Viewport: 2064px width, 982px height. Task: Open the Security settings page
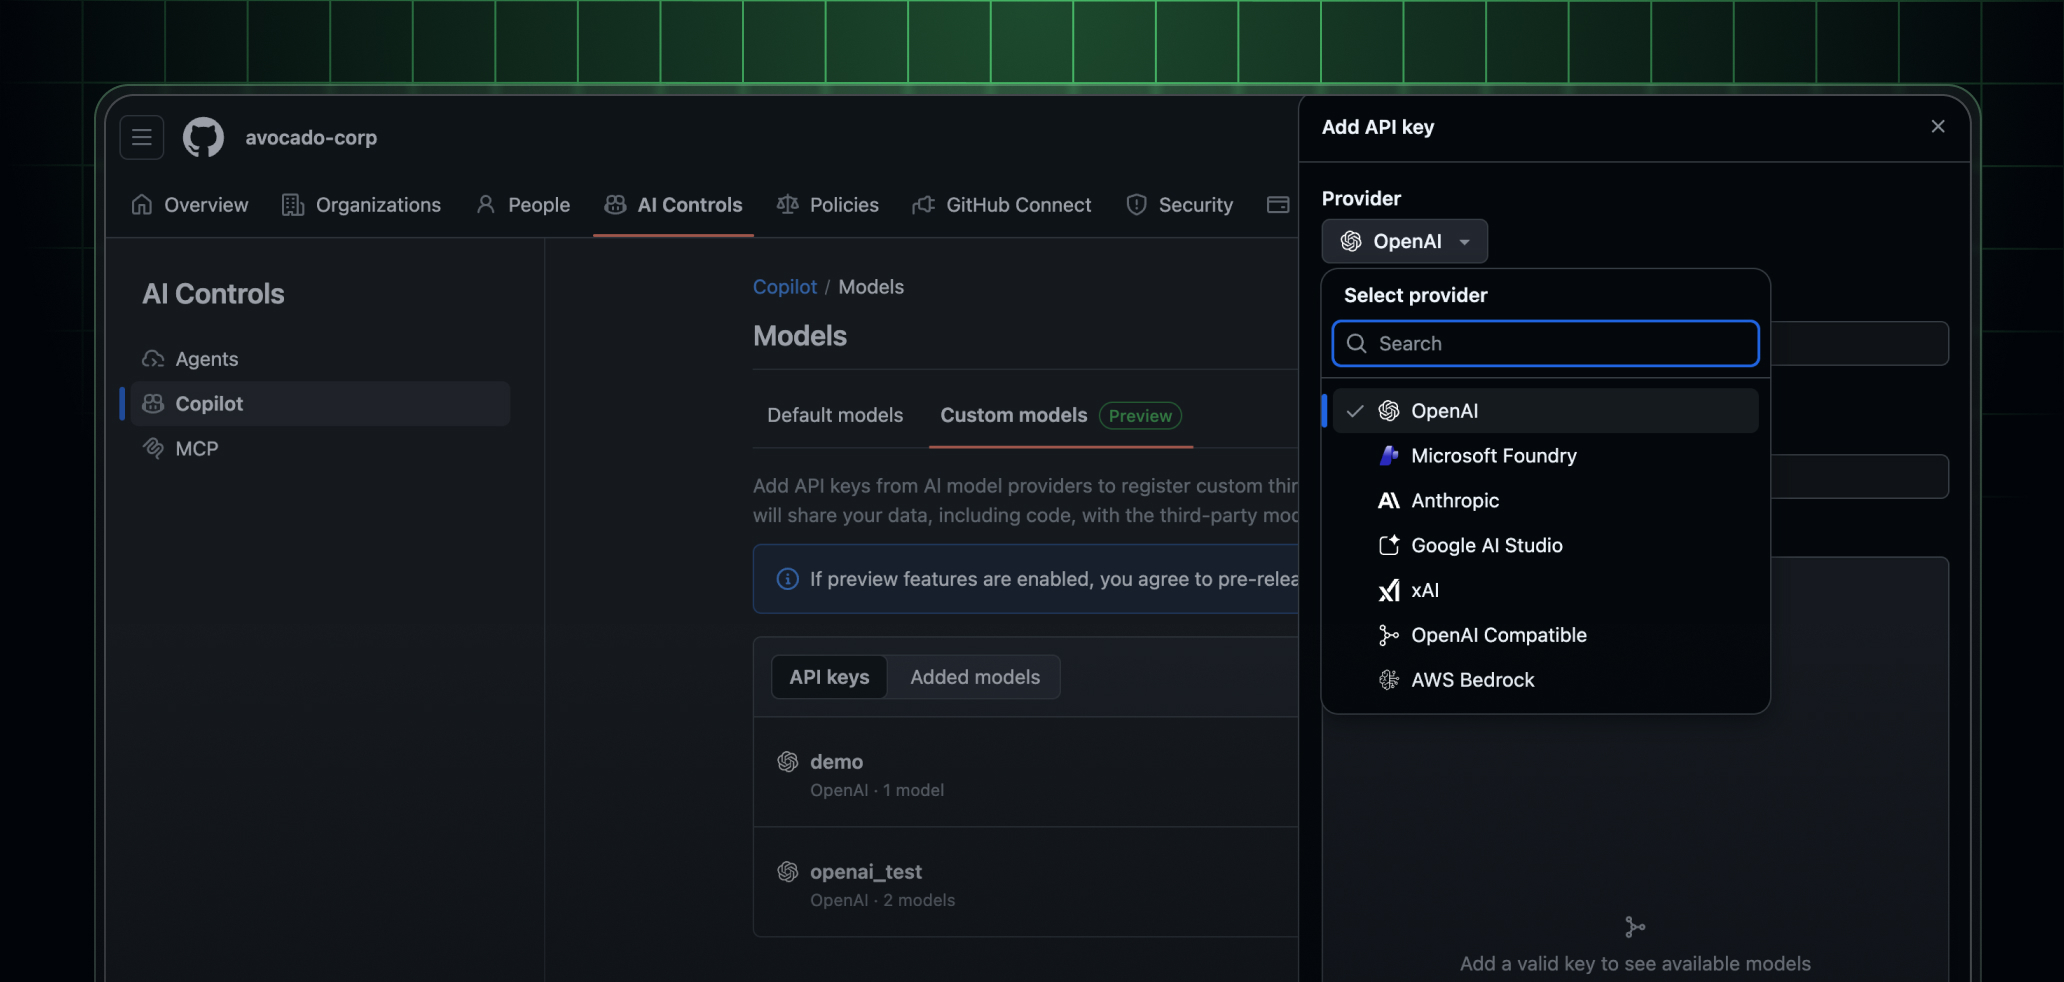(1195, 205)
